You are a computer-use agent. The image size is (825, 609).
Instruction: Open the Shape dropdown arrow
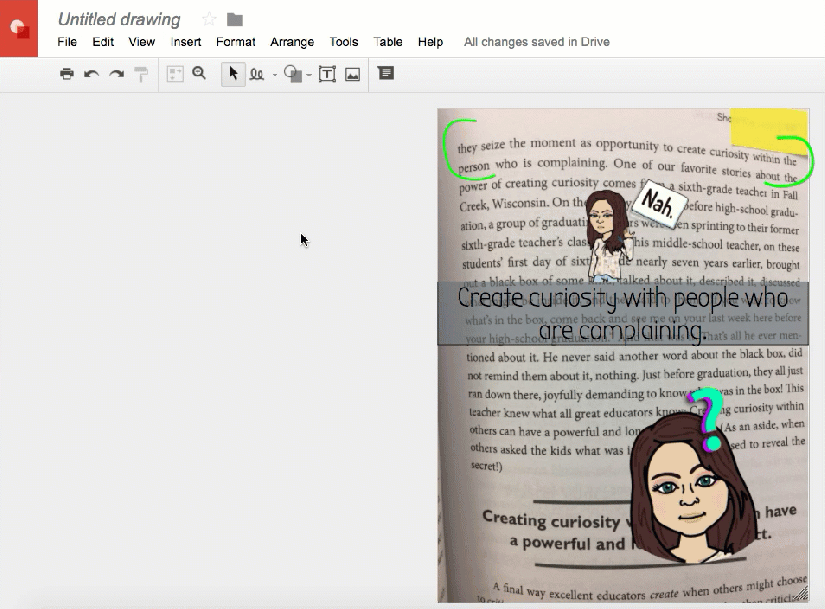pyautogui.click(x=309, y=75)
